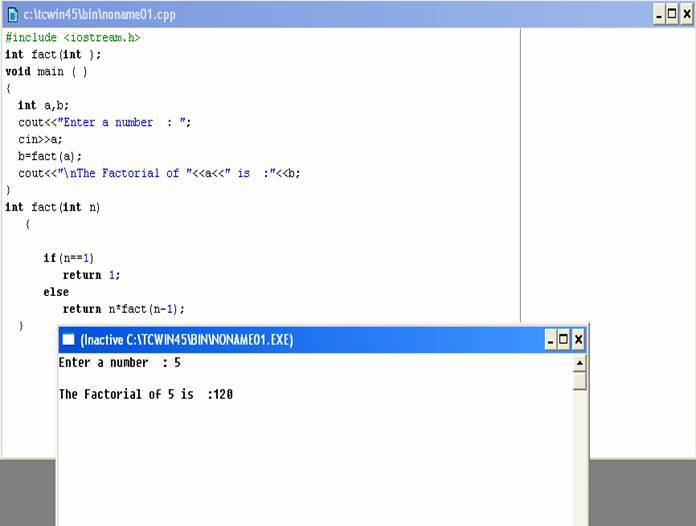Click the 'int fact(int );' prototype line
Image resolution: width=696 pixels, height=526 pixels.
[x=53, y=55]
